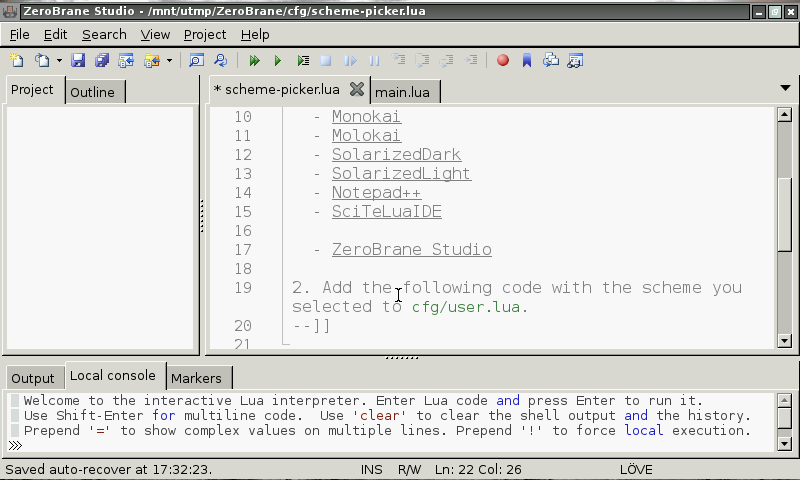The image size is (800, 480).
Task: Select the Notepad++ scheme link
Action: 377,192
